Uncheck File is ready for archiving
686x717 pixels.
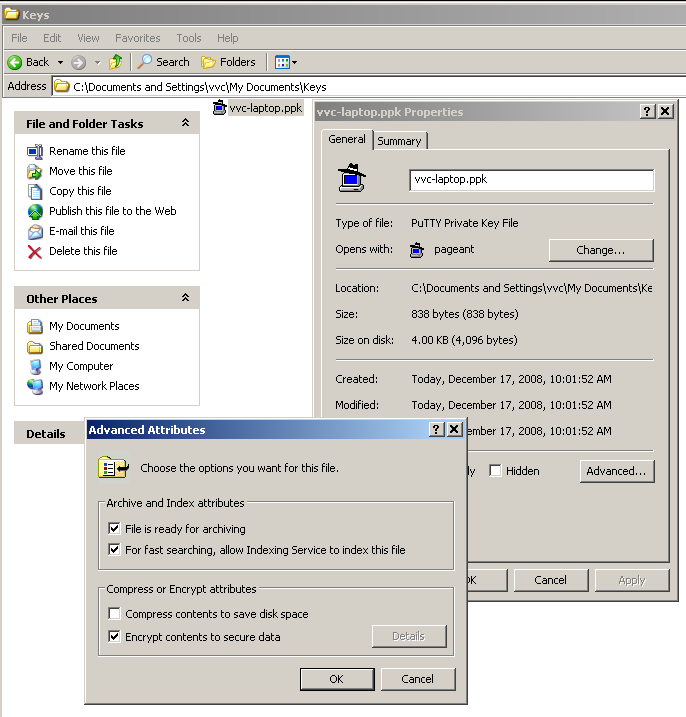pos(114,529)
